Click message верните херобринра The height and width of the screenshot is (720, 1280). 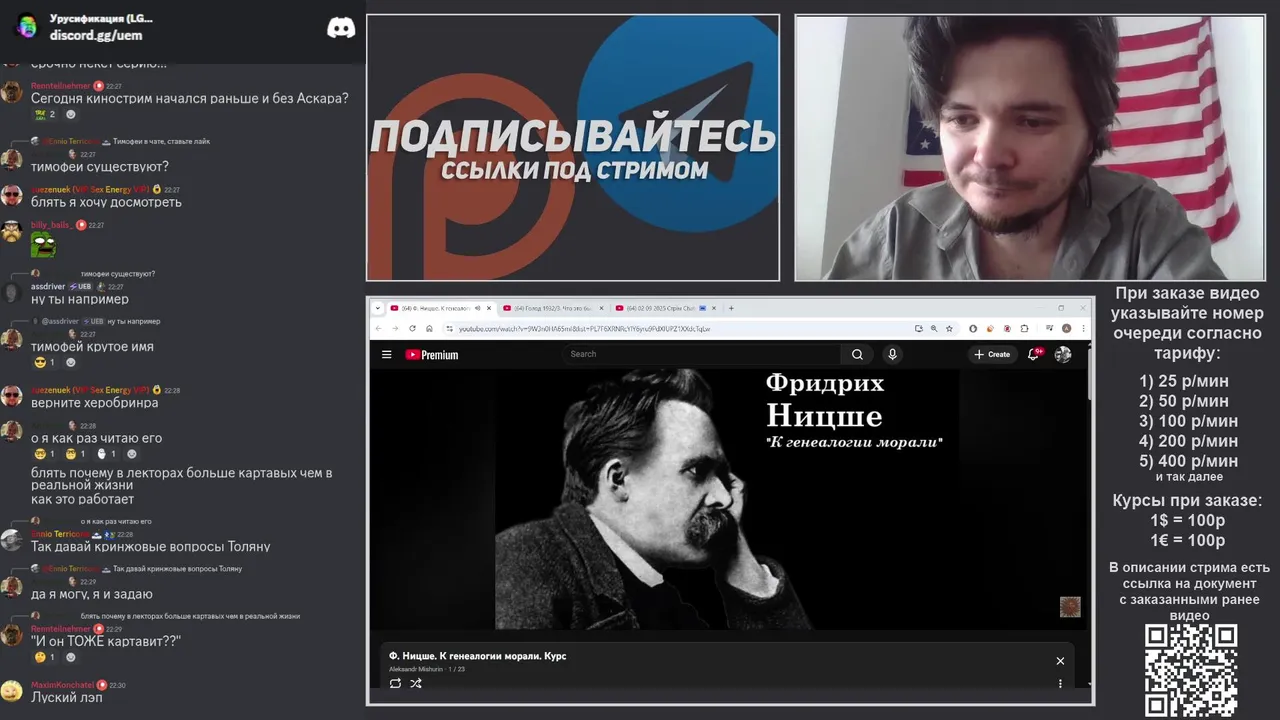click(94, 403)
